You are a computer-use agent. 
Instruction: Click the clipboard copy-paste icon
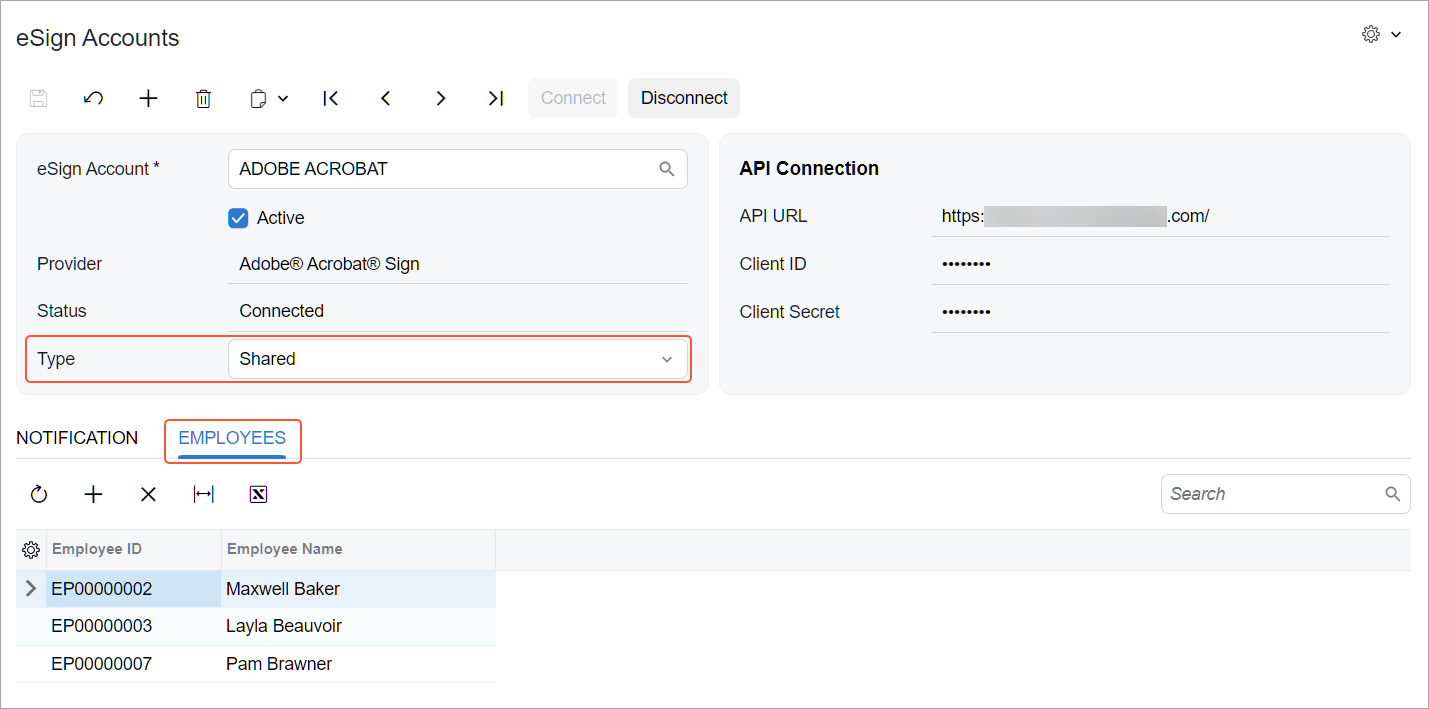point(258,98)
